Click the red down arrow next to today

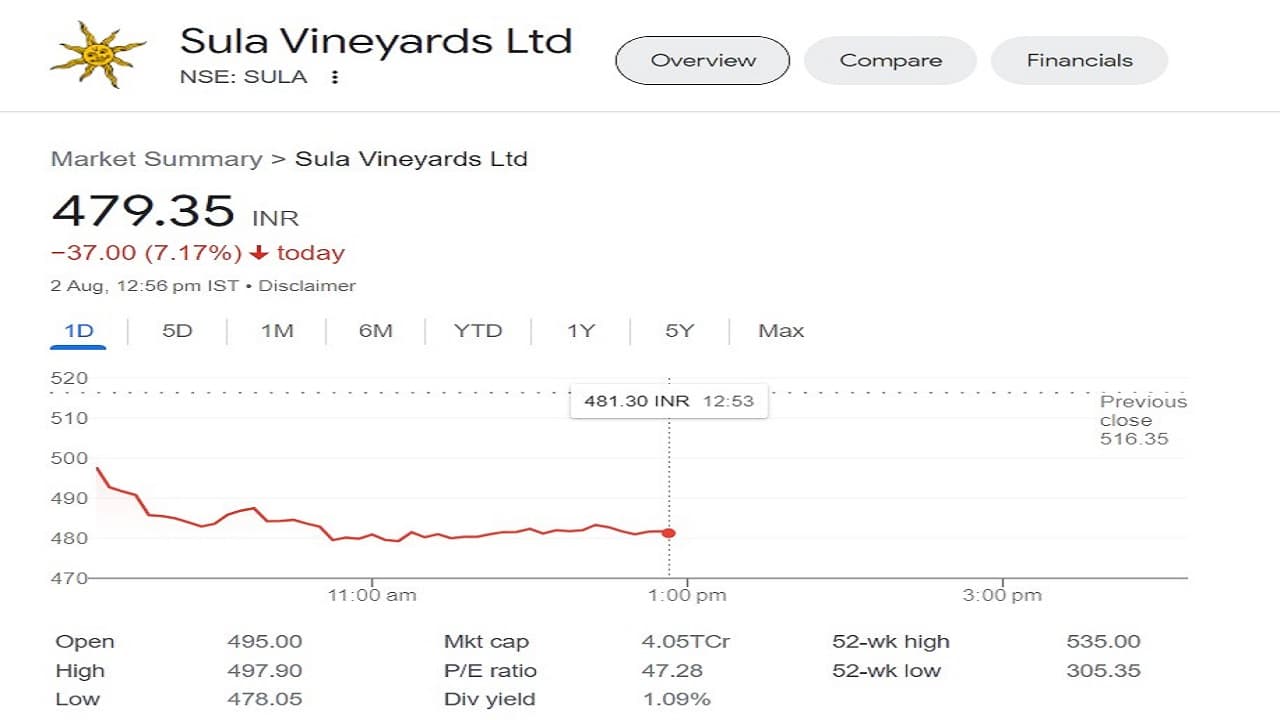[x=259, y=253]
